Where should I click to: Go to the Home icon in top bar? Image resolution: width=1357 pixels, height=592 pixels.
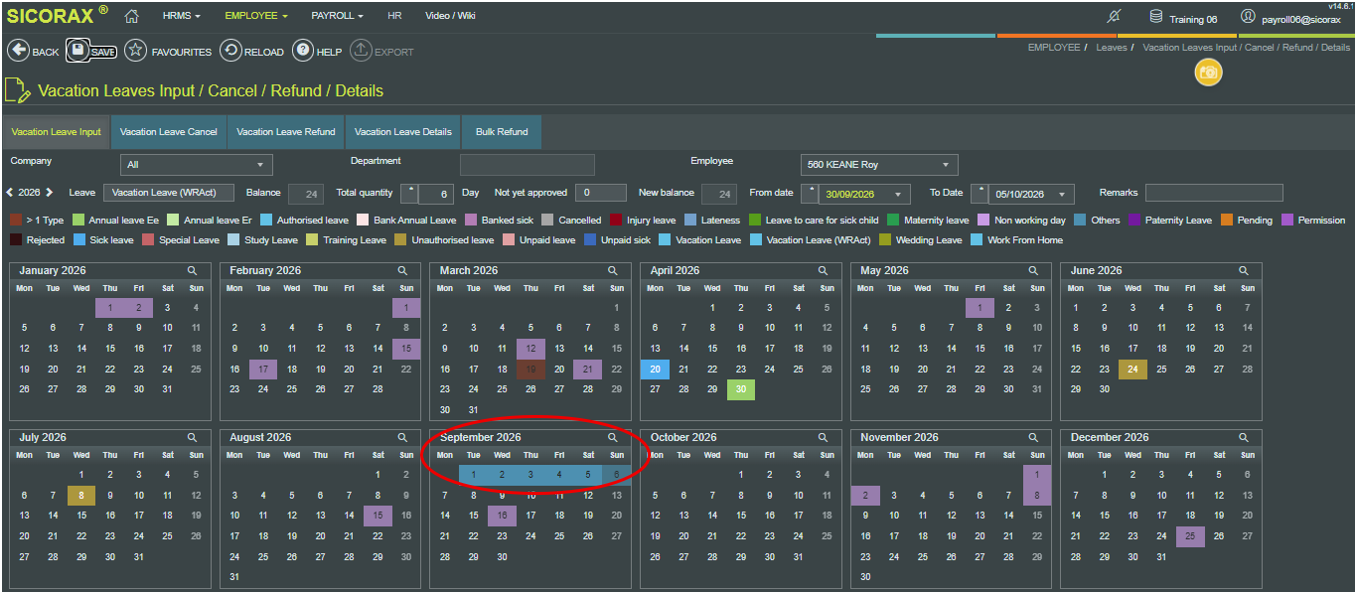(x=131, y=16)
